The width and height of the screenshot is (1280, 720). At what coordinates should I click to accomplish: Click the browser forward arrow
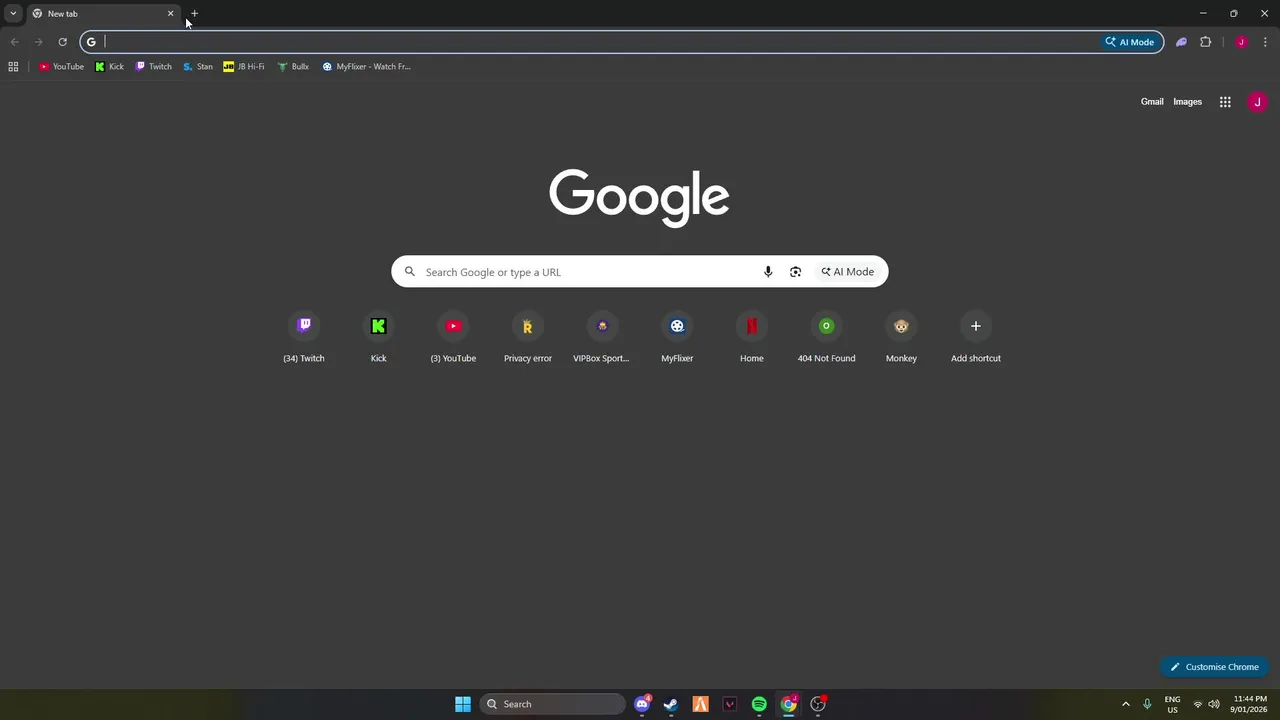point(38,42)
